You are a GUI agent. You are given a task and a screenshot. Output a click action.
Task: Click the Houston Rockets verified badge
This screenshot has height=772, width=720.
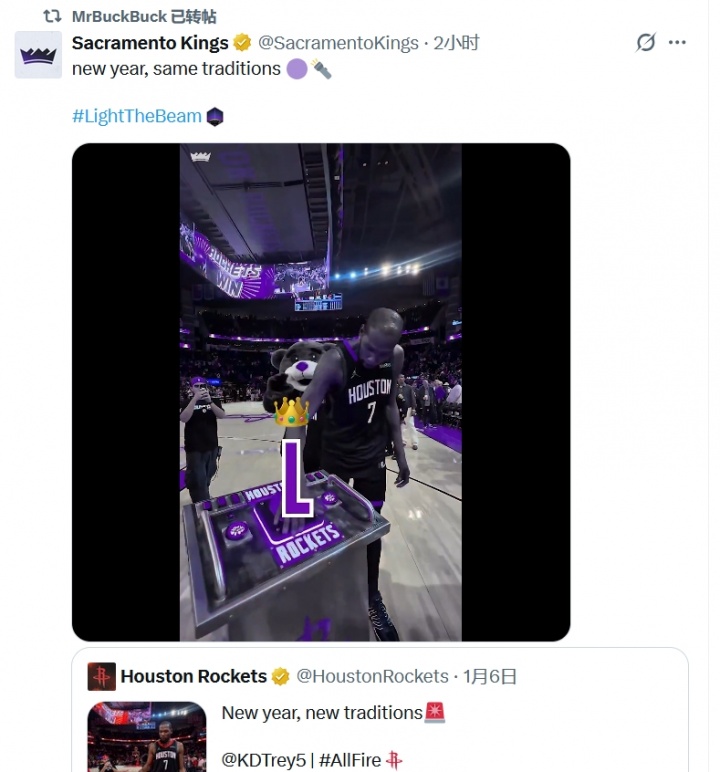pos(281,677)
